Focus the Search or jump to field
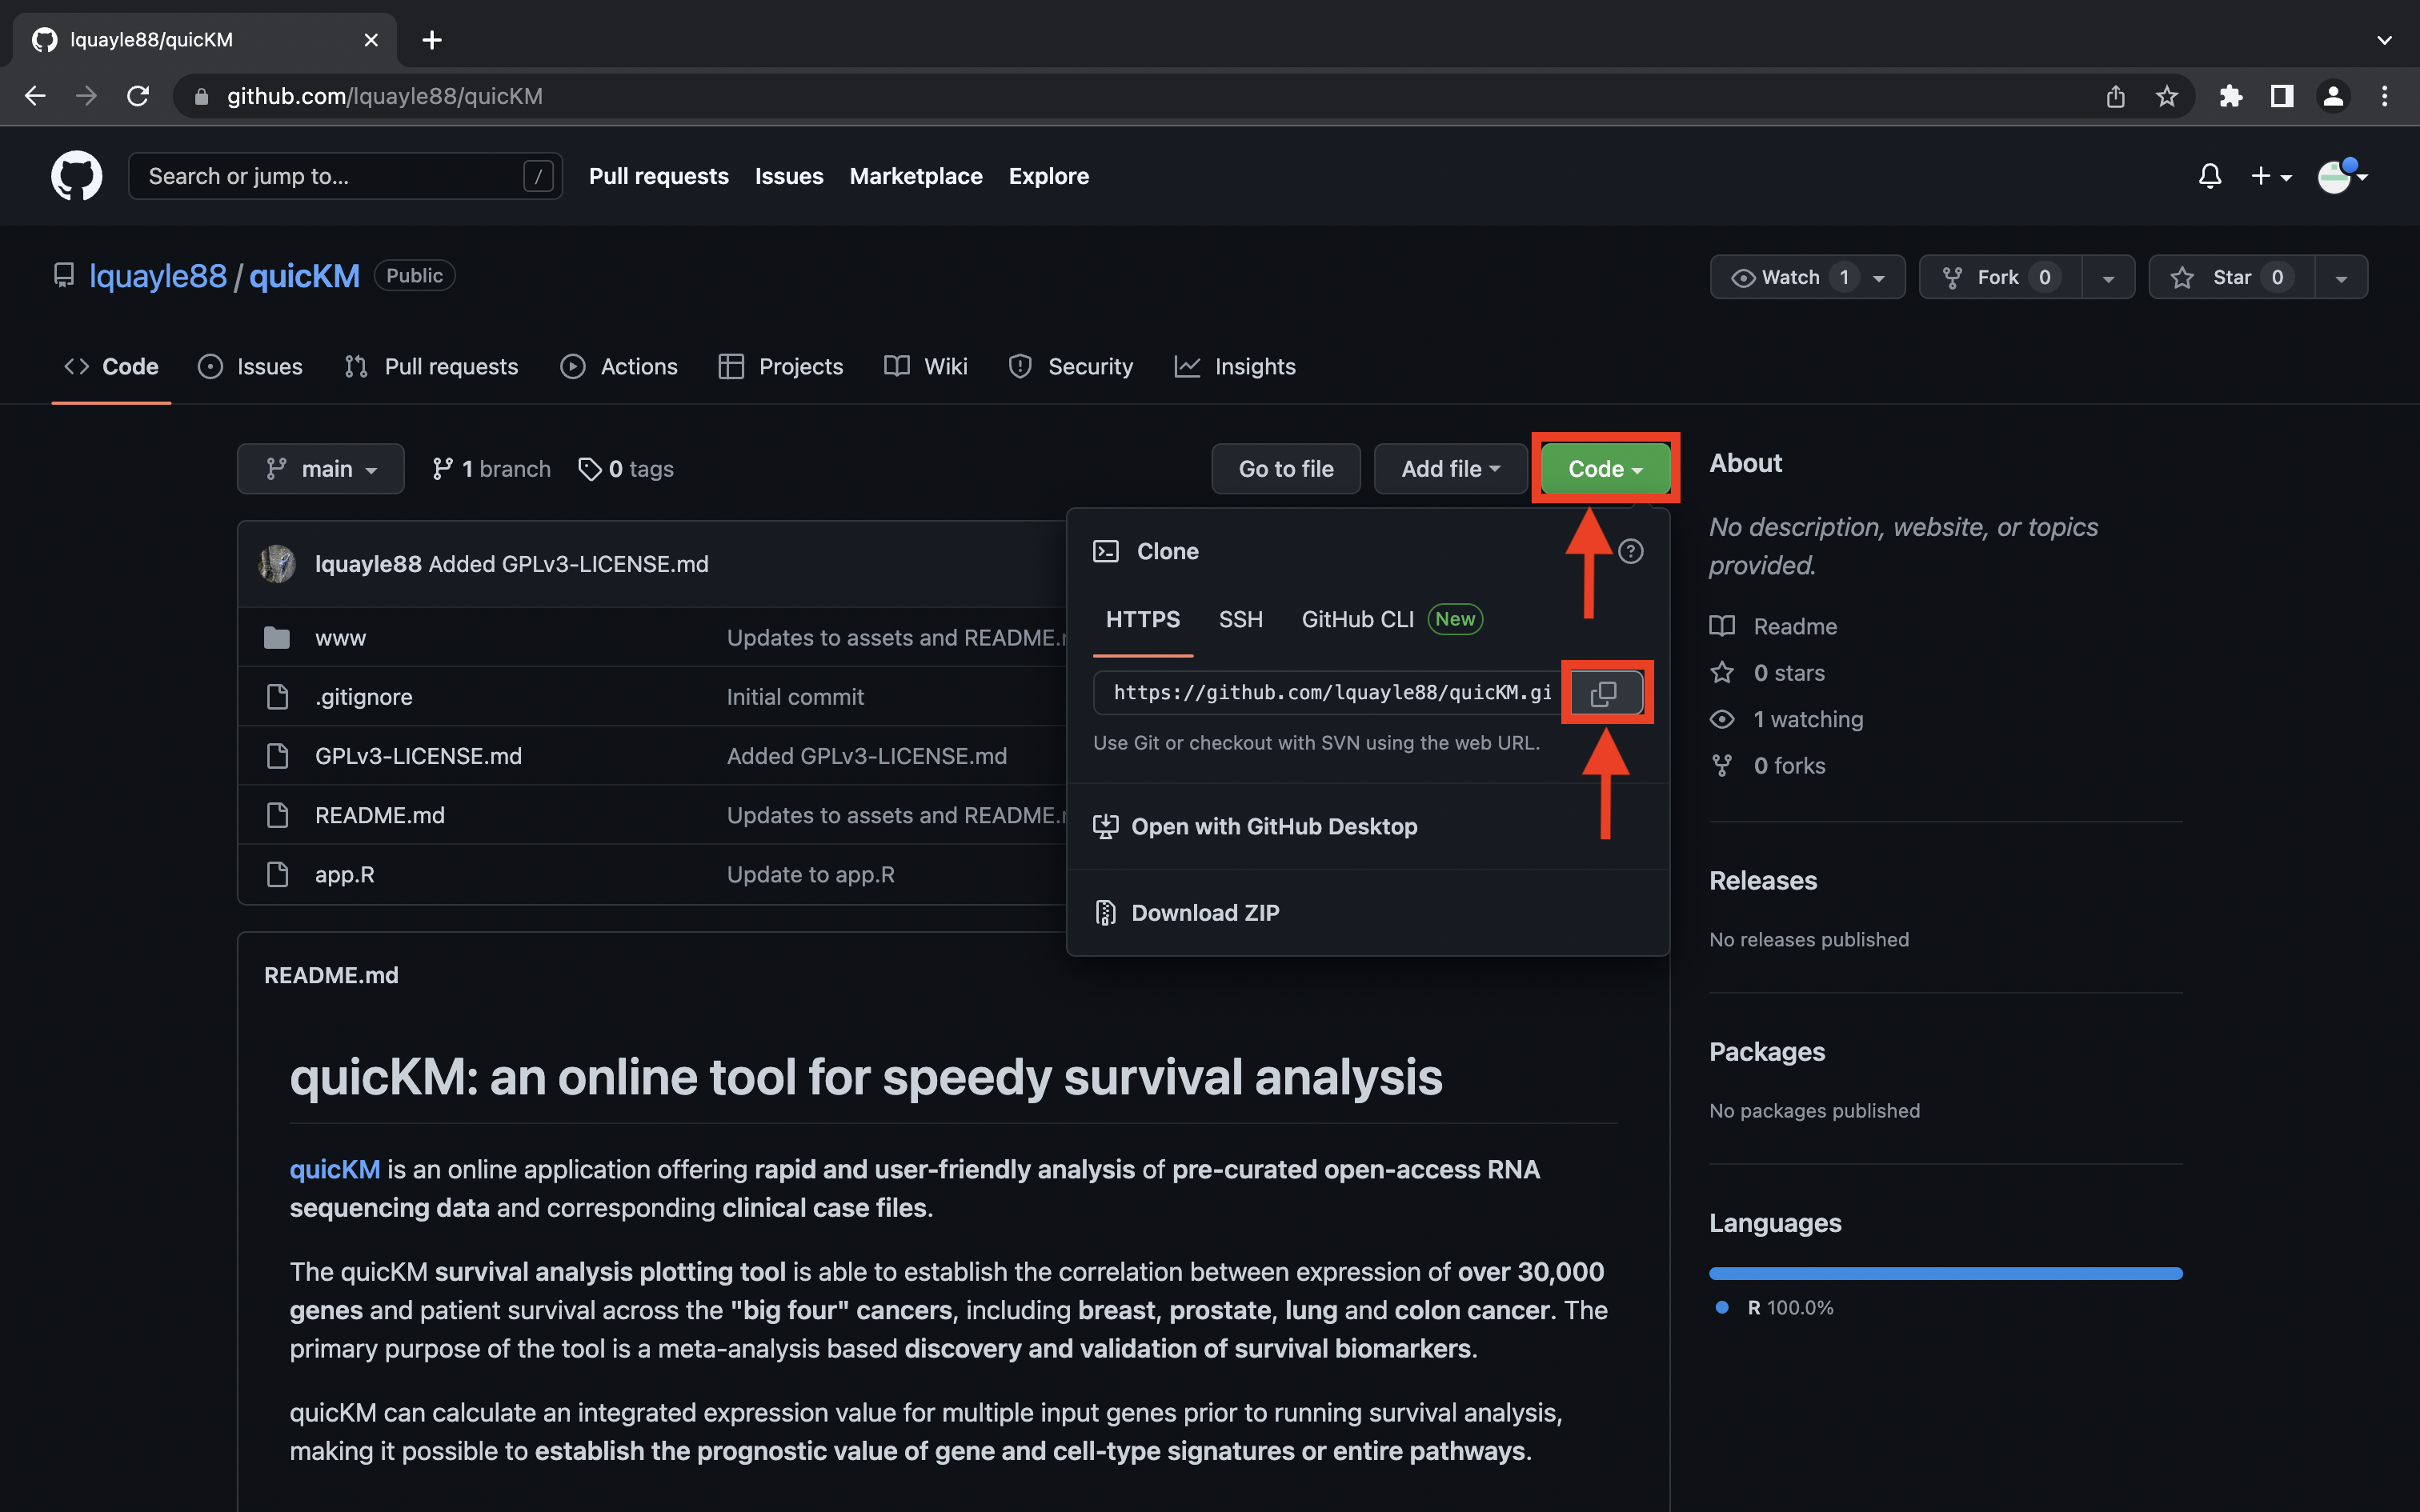Viewport: 2420px width, 1512px height. pyautogui.click(x=345, y=176)
